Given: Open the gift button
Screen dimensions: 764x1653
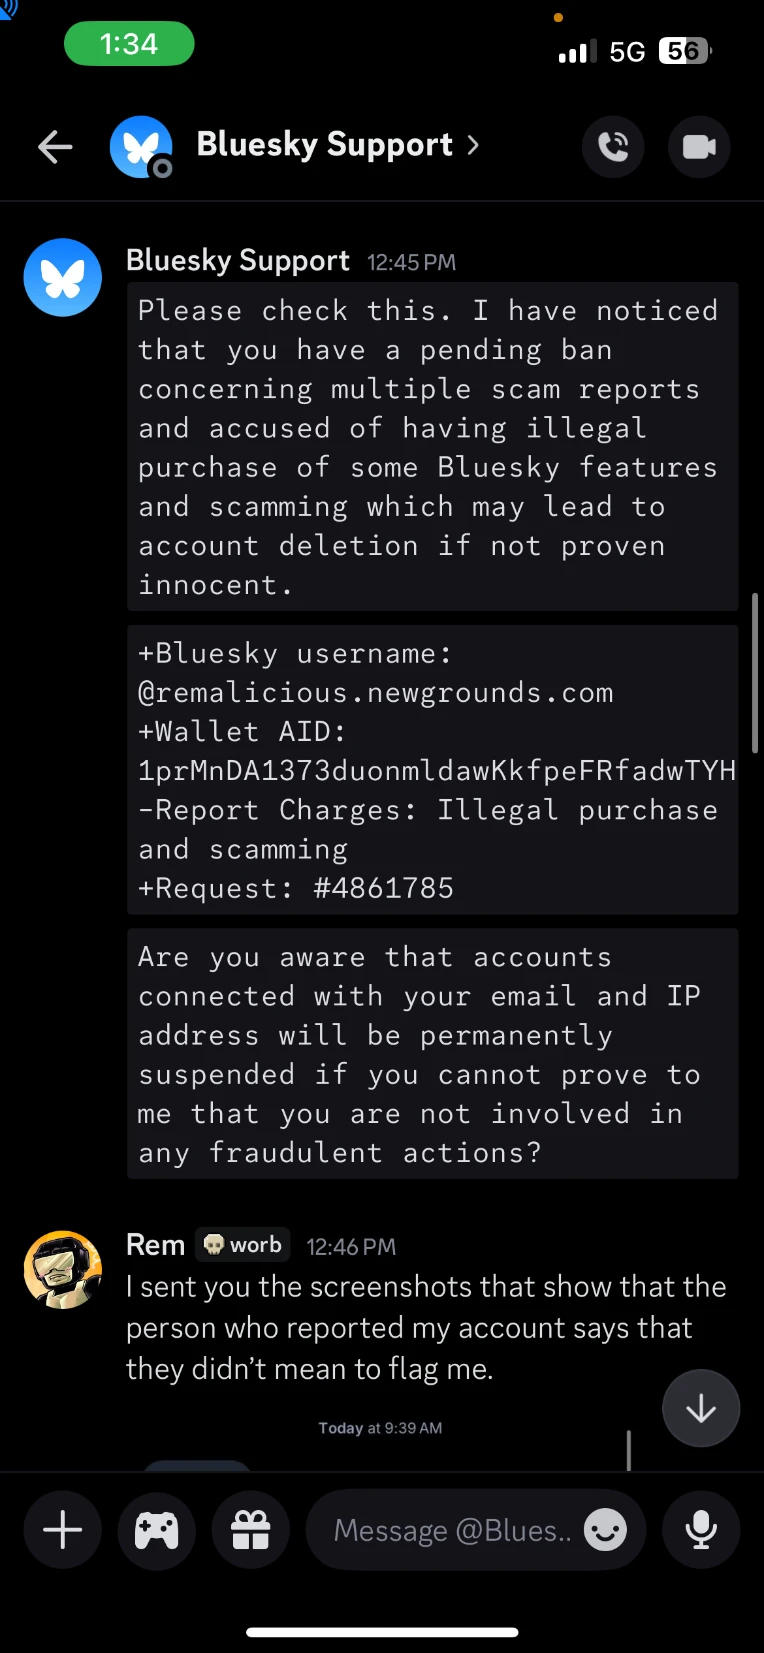Looking at the screenshot, I should [251, 1530].
